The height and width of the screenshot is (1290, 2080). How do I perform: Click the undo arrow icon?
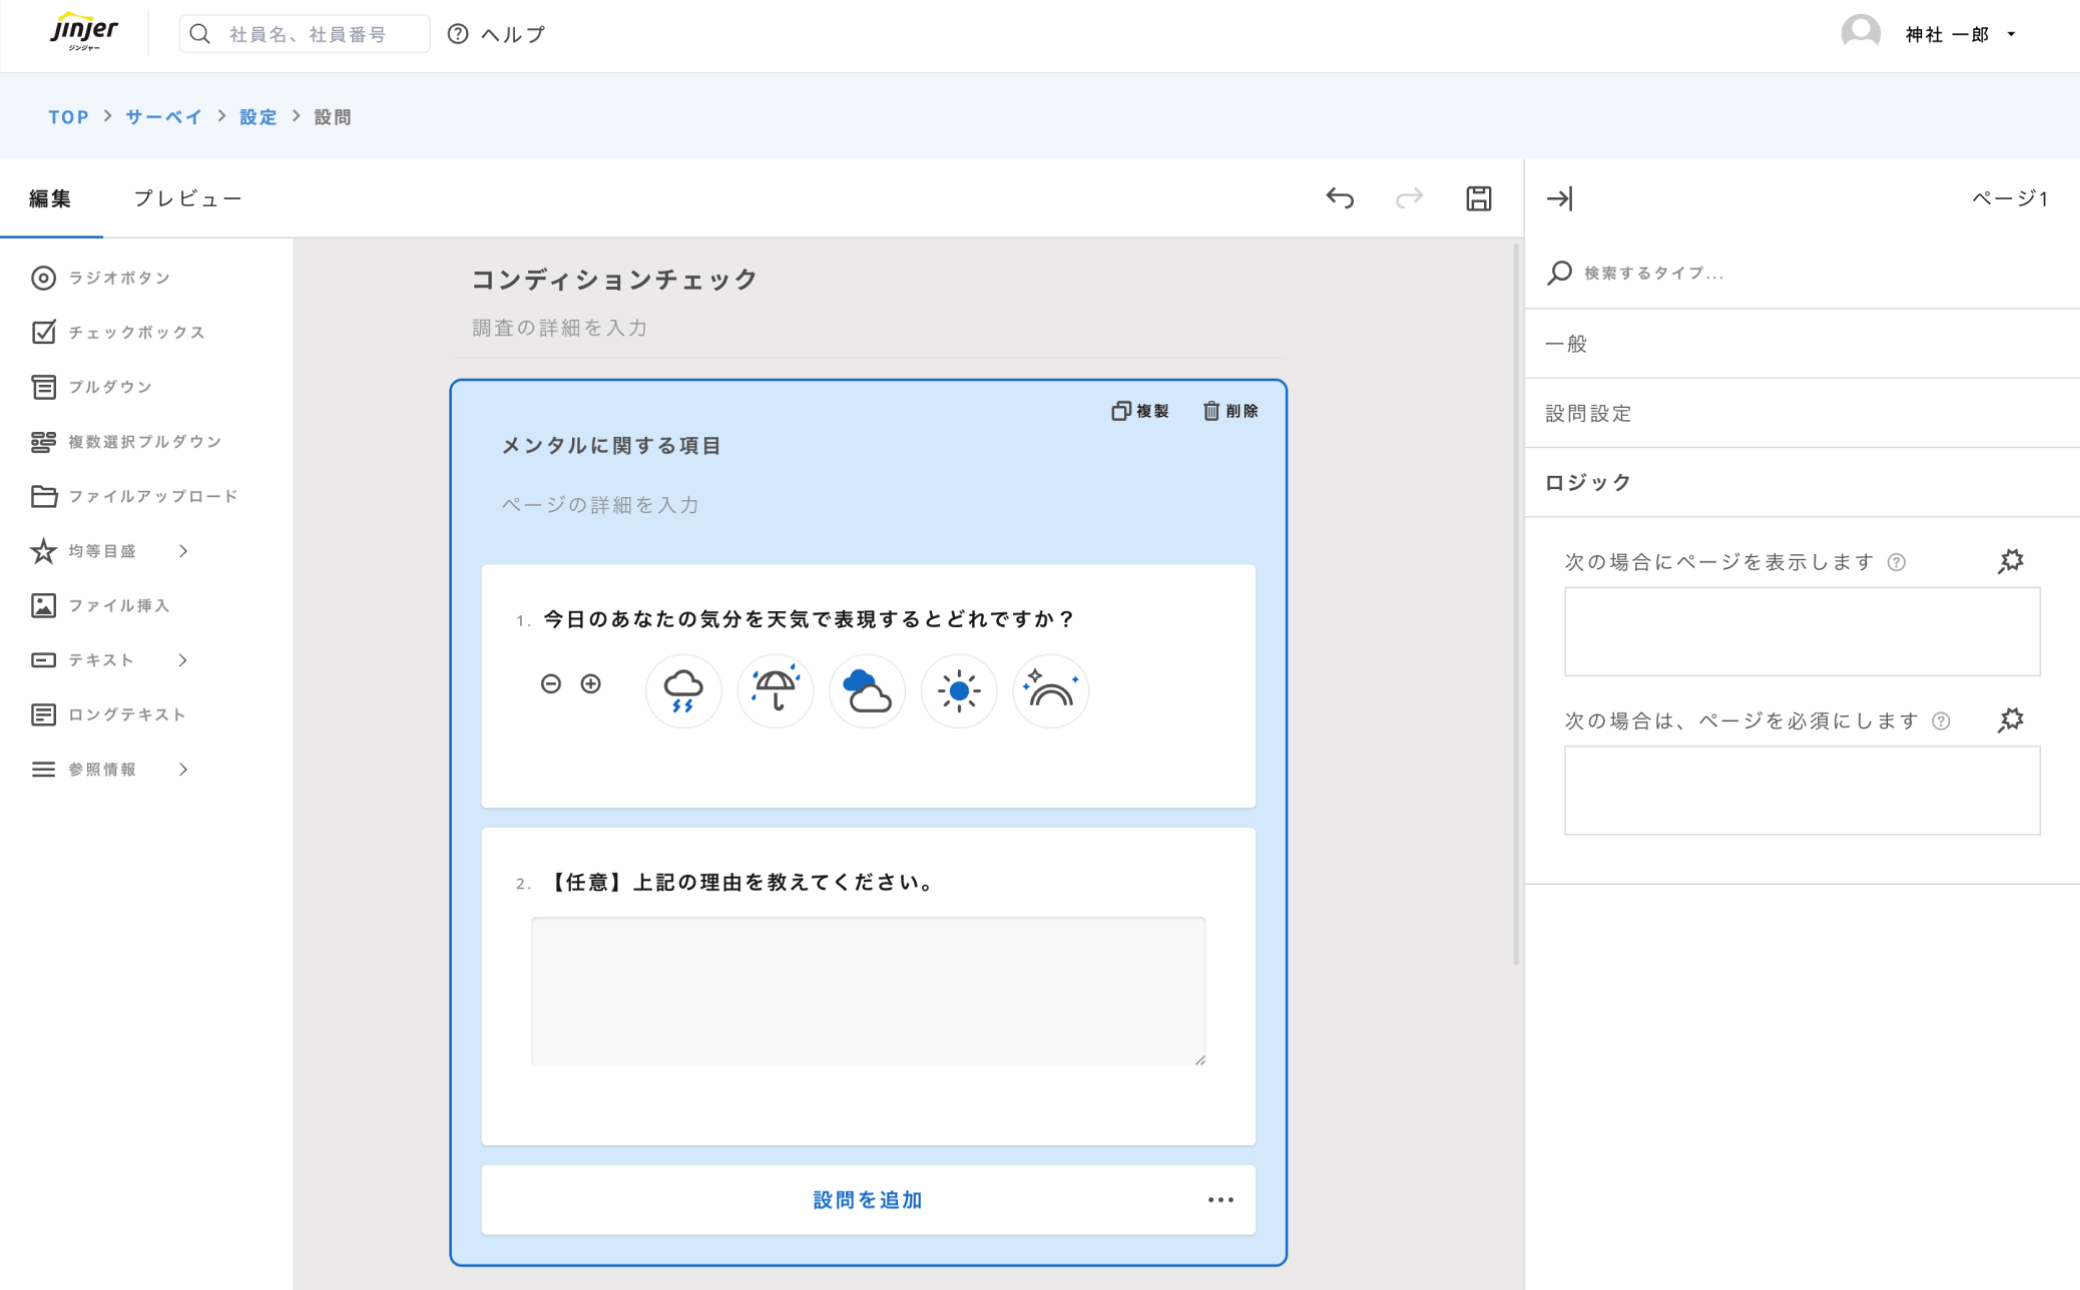(1340, 198)
